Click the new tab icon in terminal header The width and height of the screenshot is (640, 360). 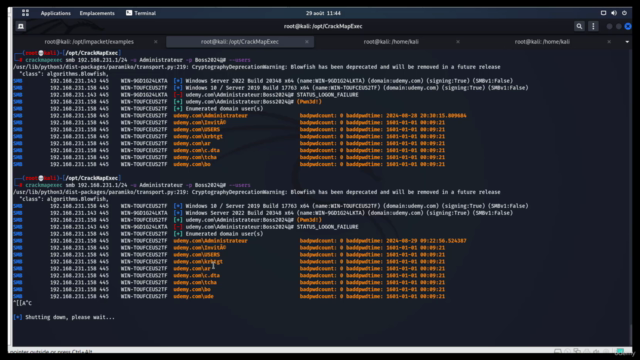(21, 27)
